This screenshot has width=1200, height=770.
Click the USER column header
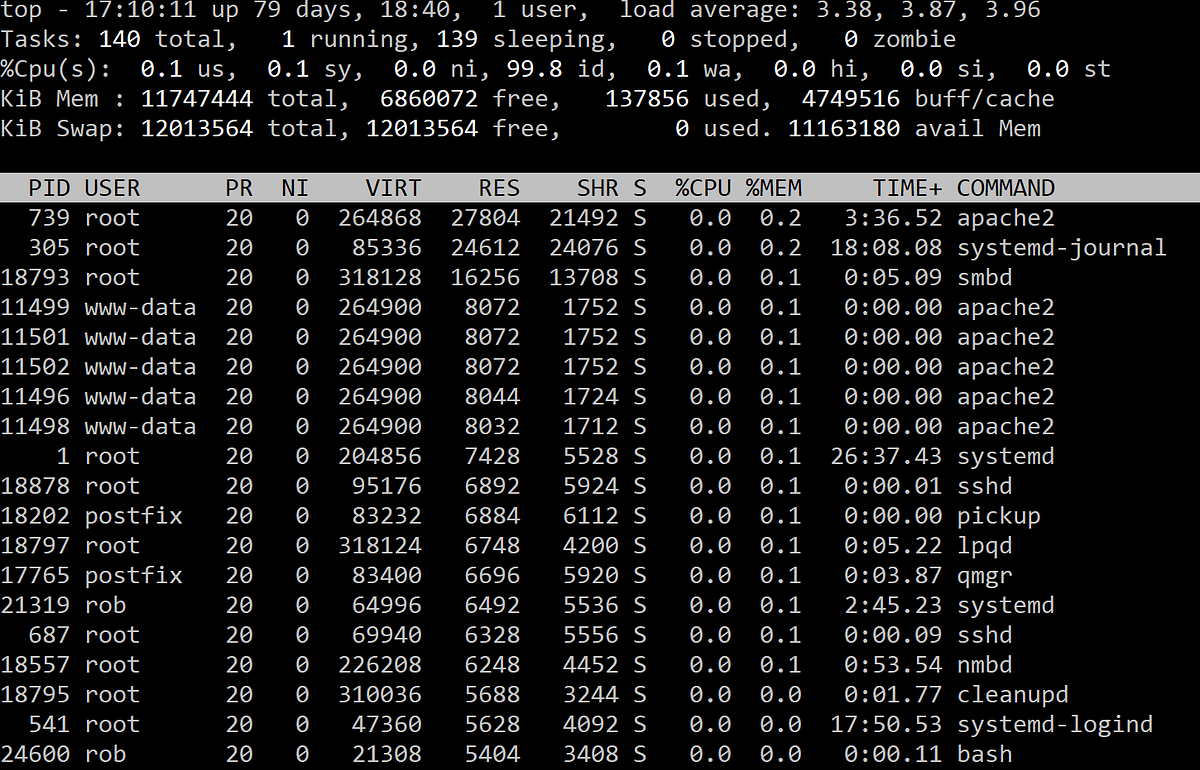112,187
